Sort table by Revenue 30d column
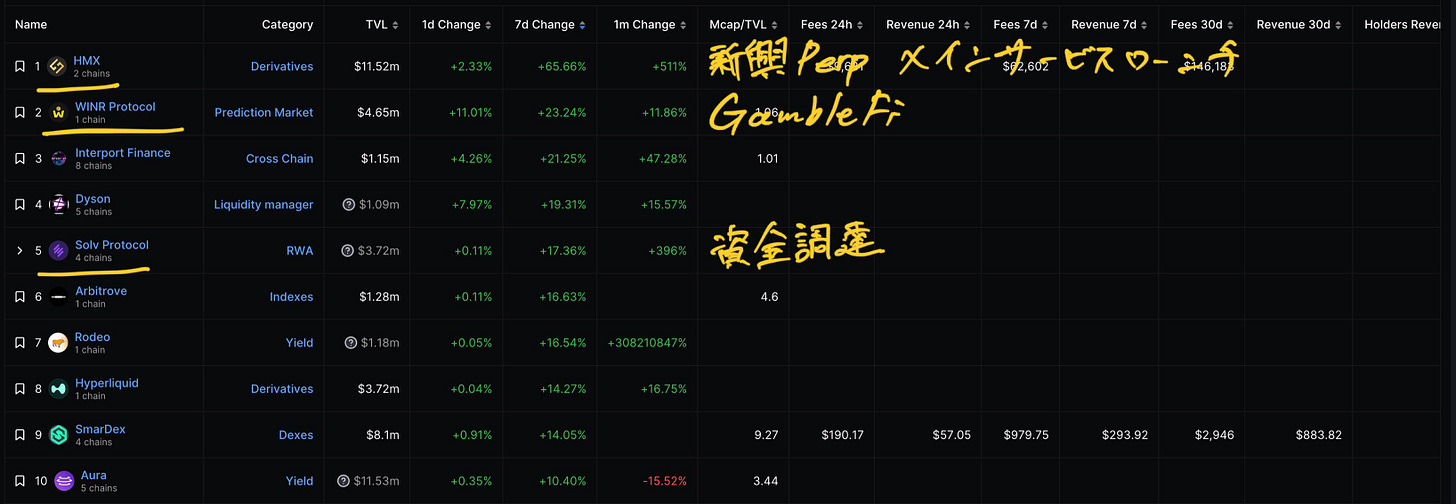The width and height of the screenshot is (1456, 504). click(1299, 25)
